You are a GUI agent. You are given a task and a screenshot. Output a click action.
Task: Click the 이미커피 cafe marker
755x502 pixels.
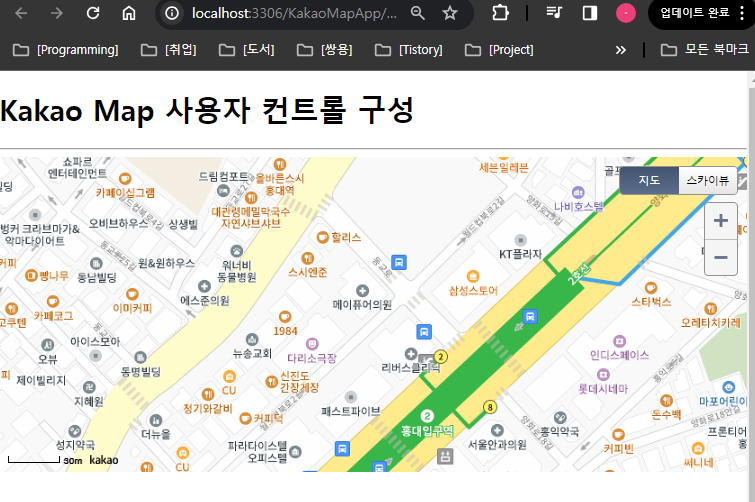pyautogui.click(x=132, y=294)
